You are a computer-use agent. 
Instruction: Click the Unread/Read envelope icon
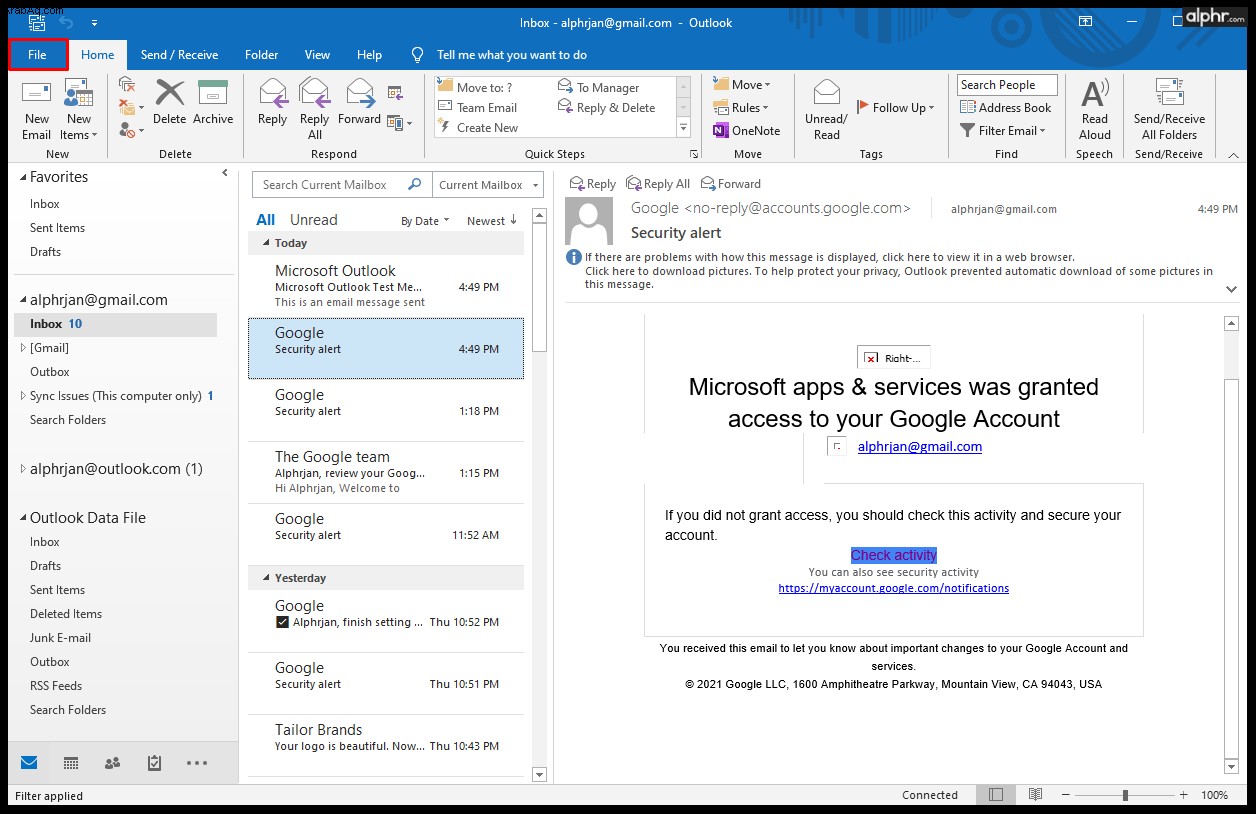827,93
